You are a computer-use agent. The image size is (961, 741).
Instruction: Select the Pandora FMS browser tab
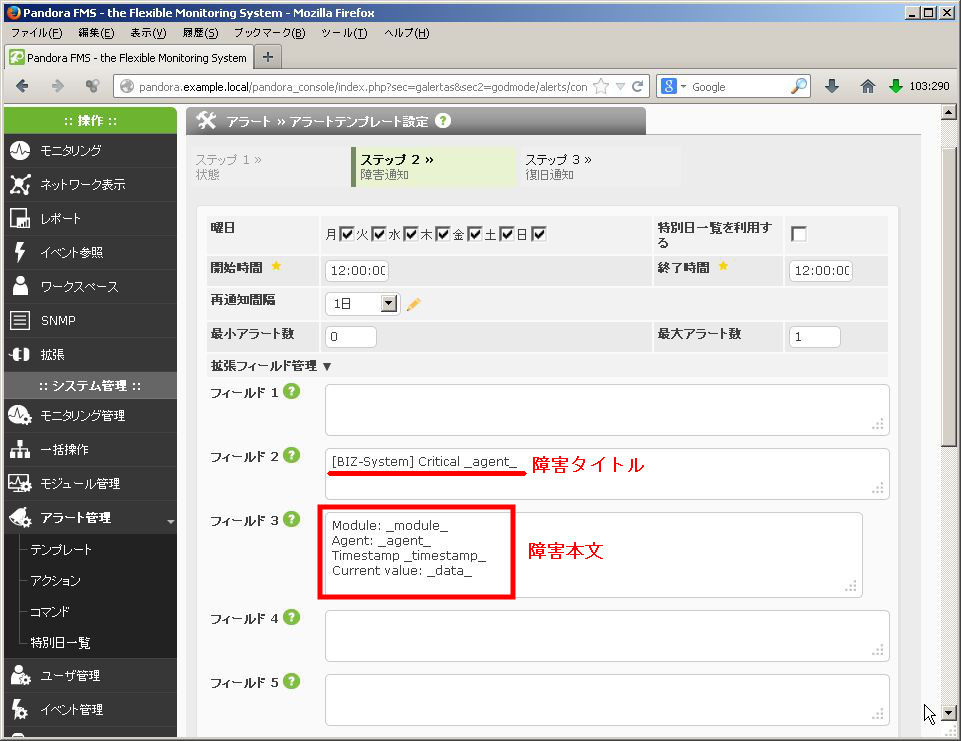click(x=129, y=58)
